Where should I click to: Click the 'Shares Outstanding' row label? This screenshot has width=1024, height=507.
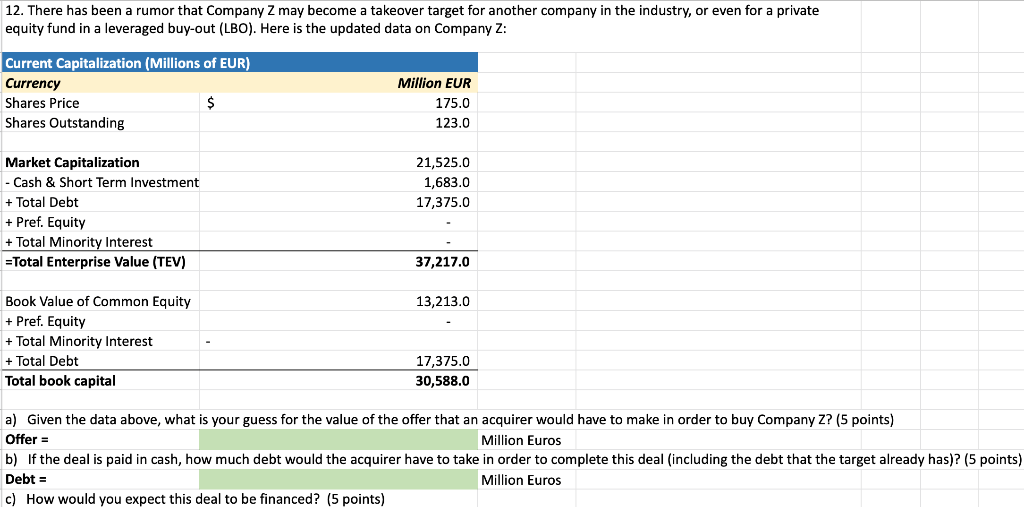pos(64,123)
